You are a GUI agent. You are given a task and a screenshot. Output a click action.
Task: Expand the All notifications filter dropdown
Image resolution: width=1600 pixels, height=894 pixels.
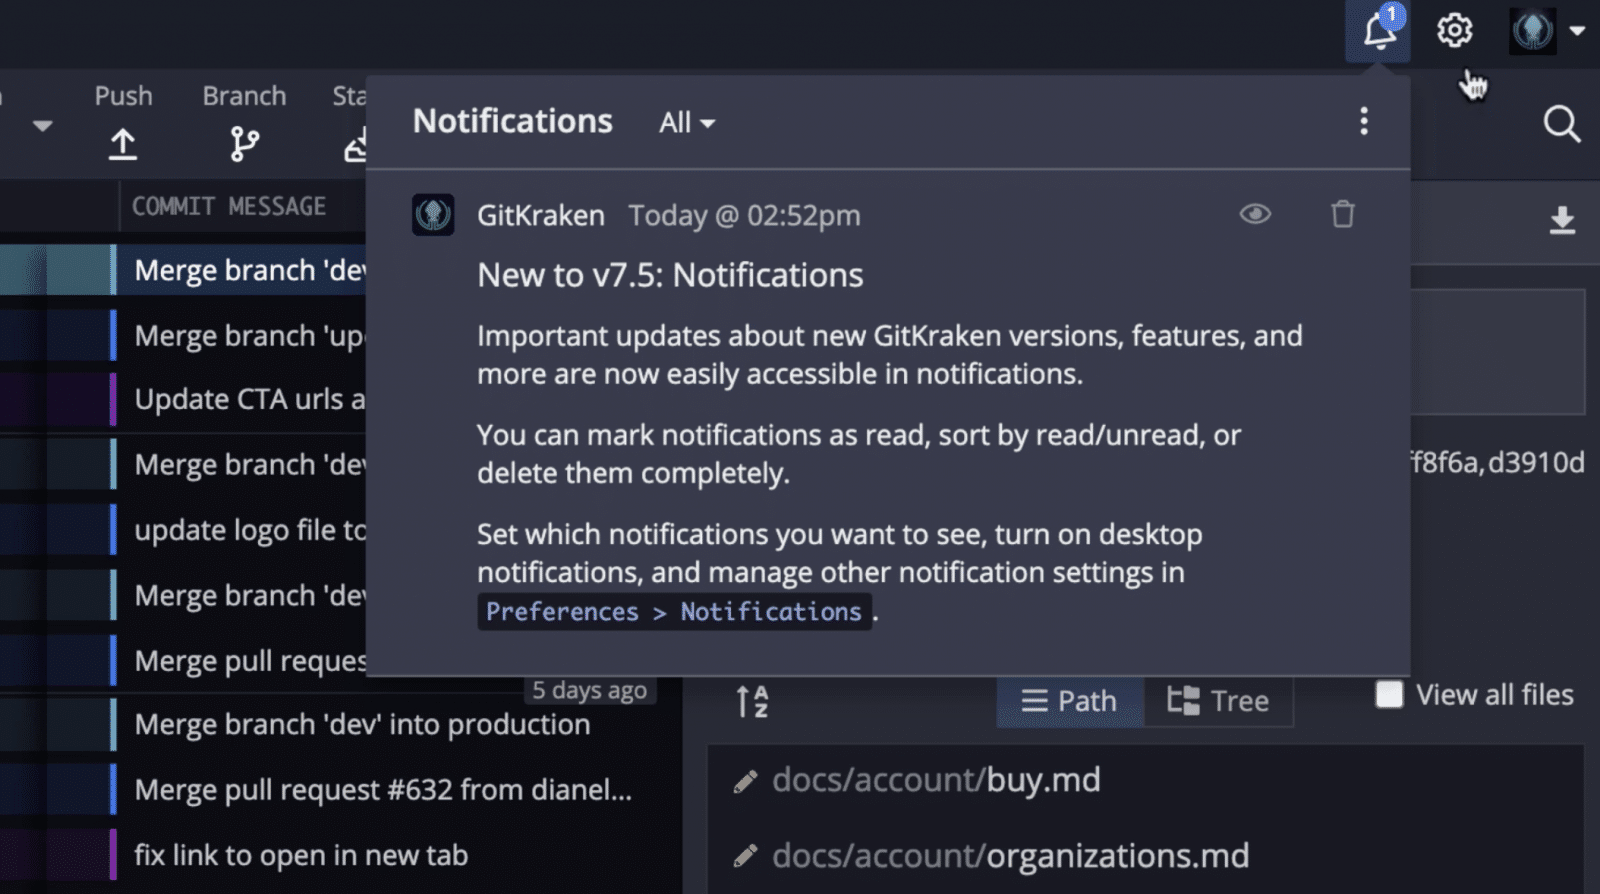click(x=687, y=123)
